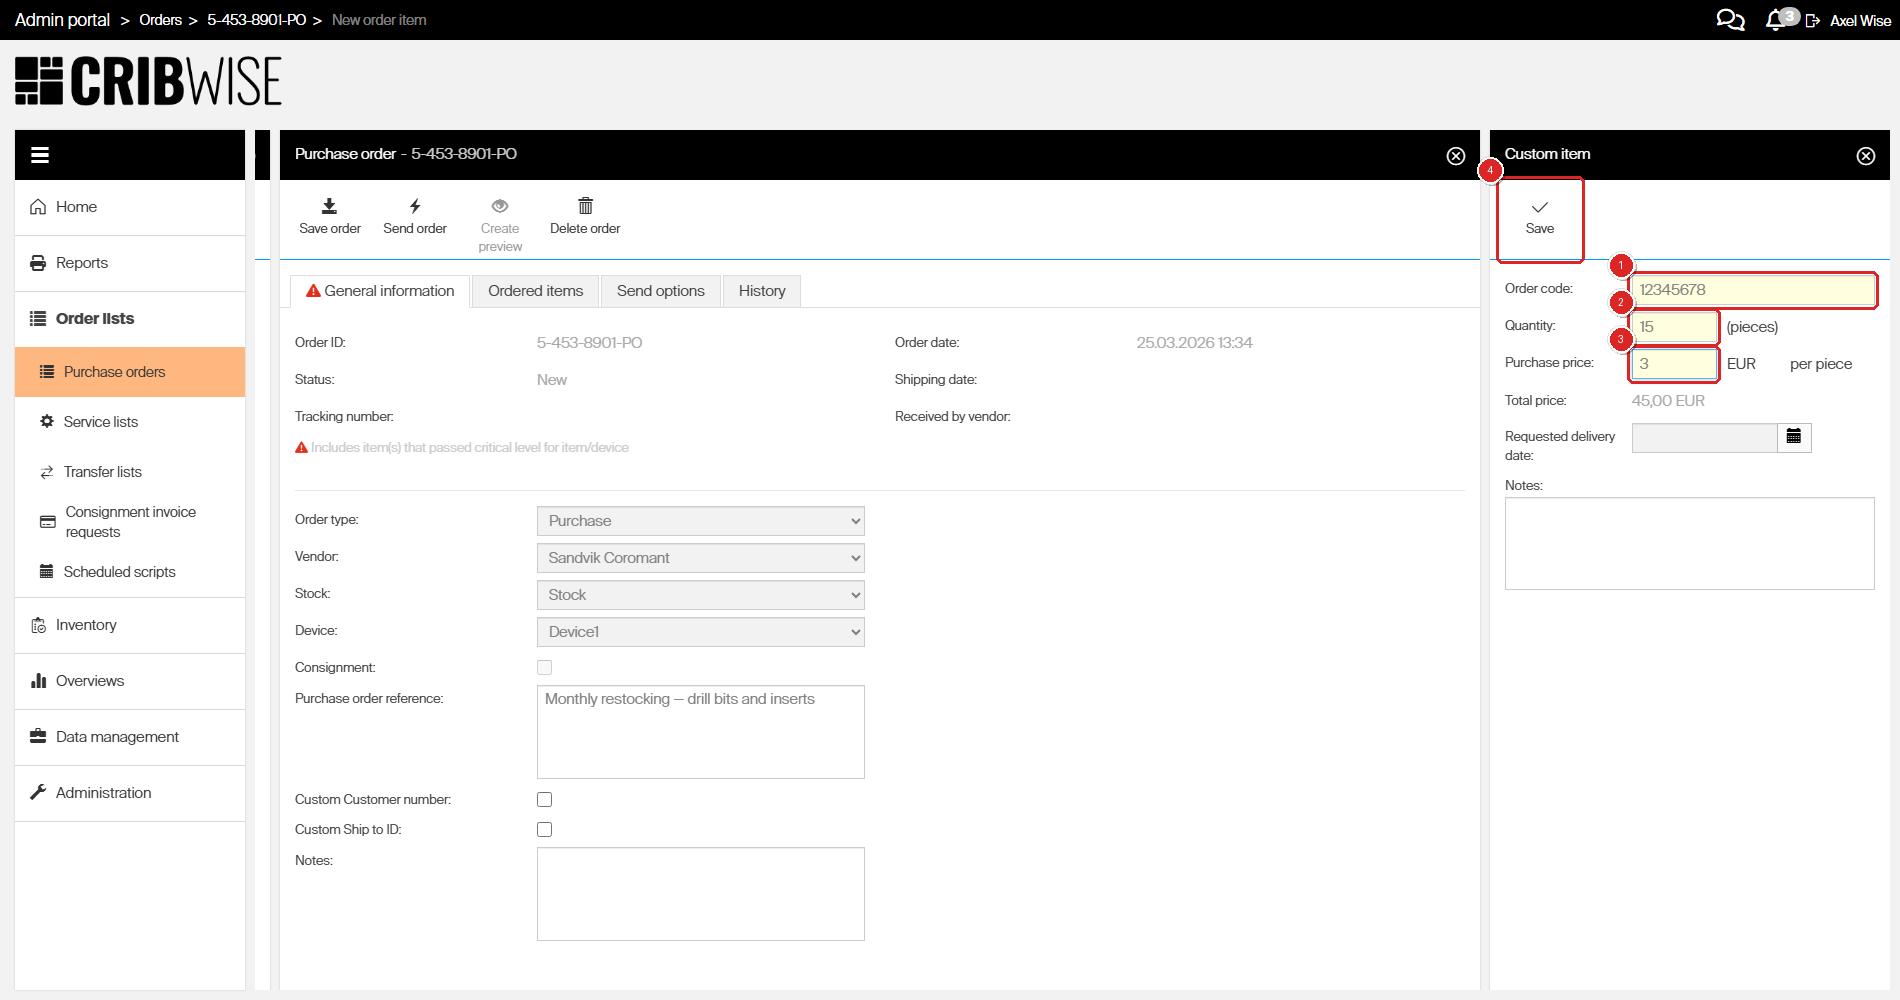This screenshot has width=1900, height=1000.
Task: Toggle the Consignment checkbox
Action: click(545, 668)
